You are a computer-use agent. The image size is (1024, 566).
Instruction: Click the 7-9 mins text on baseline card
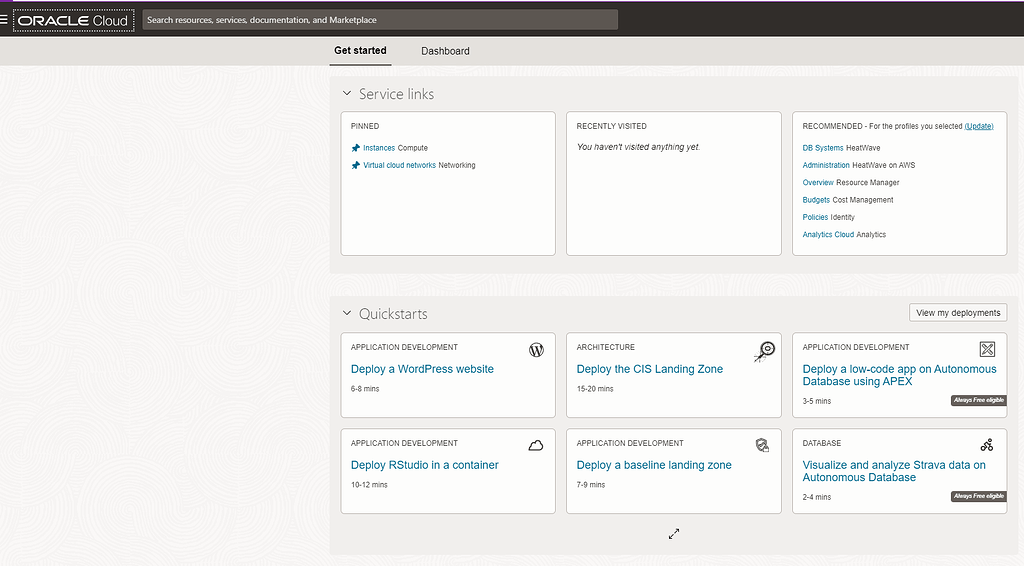[x=590, y=484]
